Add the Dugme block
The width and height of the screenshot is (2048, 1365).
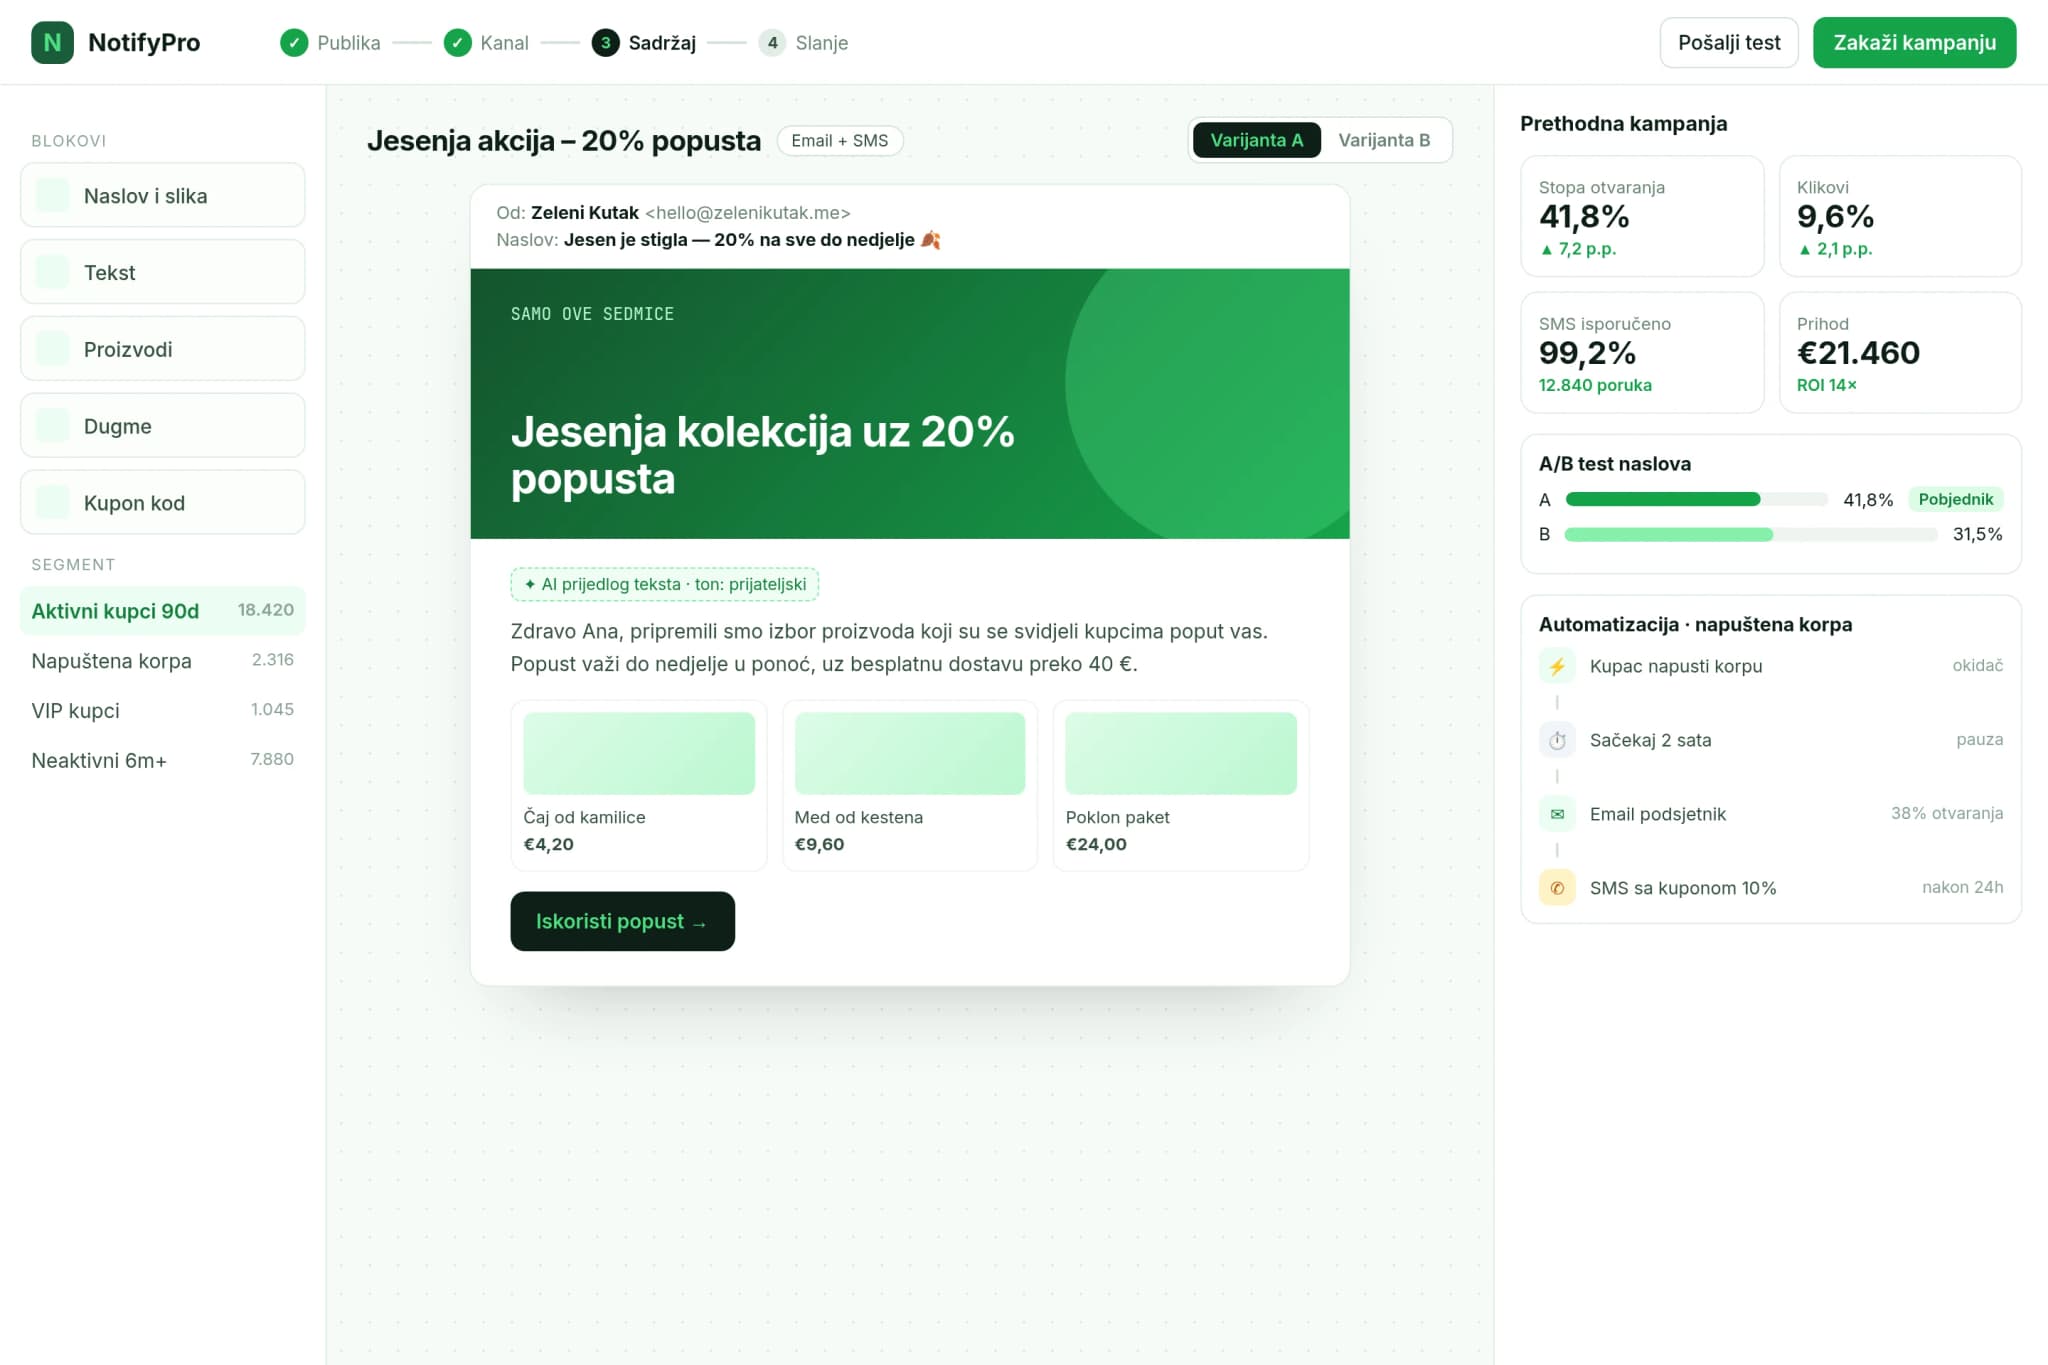coord(162,426)
